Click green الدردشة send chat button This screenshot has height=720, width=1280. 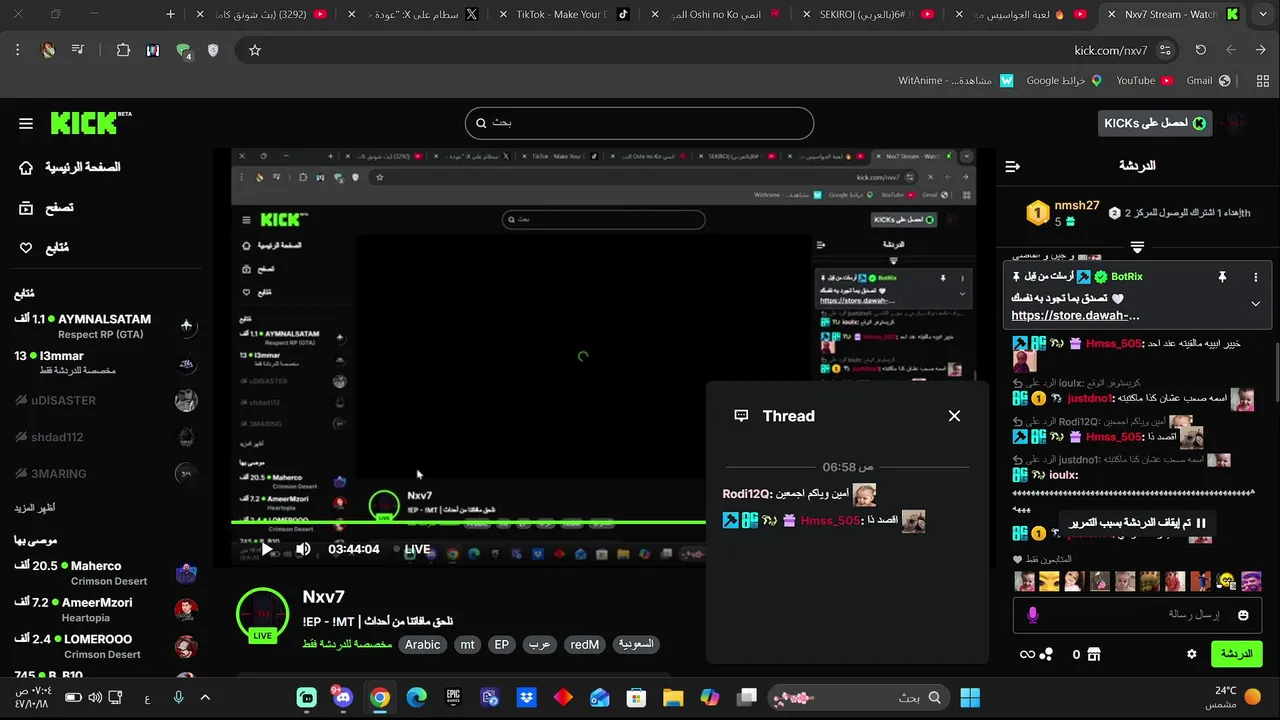1236,654
